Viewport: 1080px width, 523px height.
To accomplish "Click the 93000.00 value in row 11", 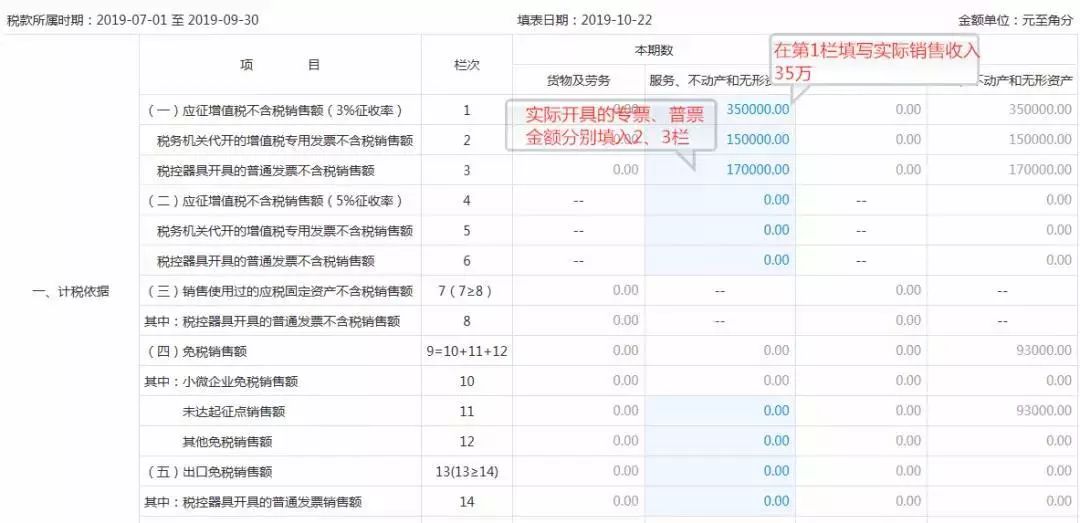I will (x=1043, y=411).
